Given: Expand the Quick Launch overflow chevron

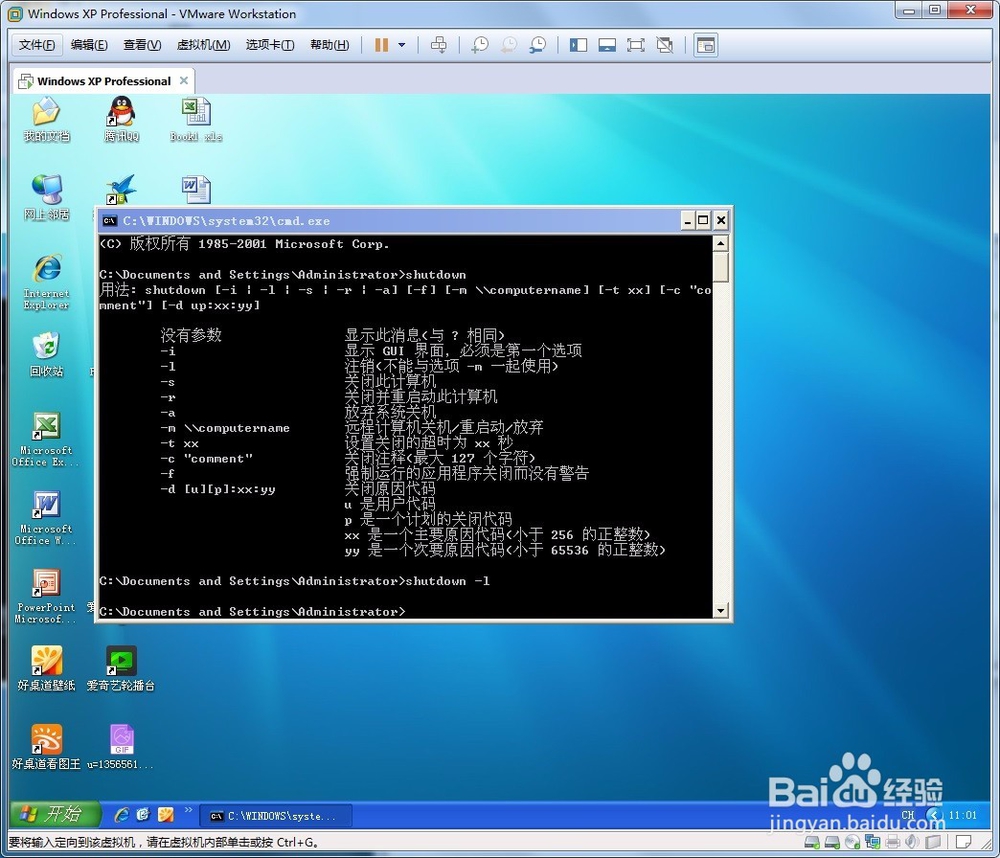Looking at the screenshot, I should 188,810.
